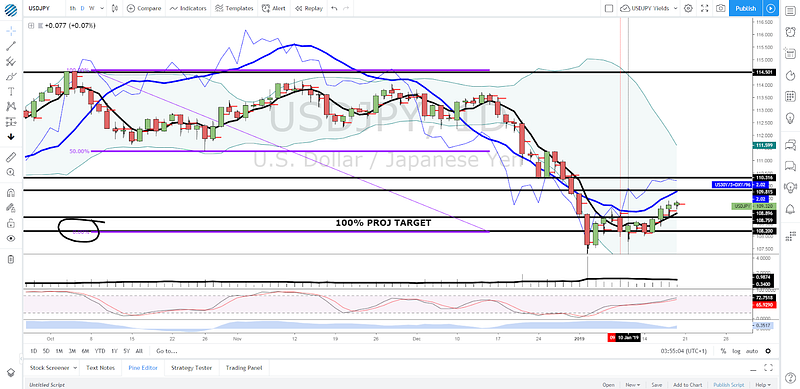Set the date range to YTD

point(100,351)
